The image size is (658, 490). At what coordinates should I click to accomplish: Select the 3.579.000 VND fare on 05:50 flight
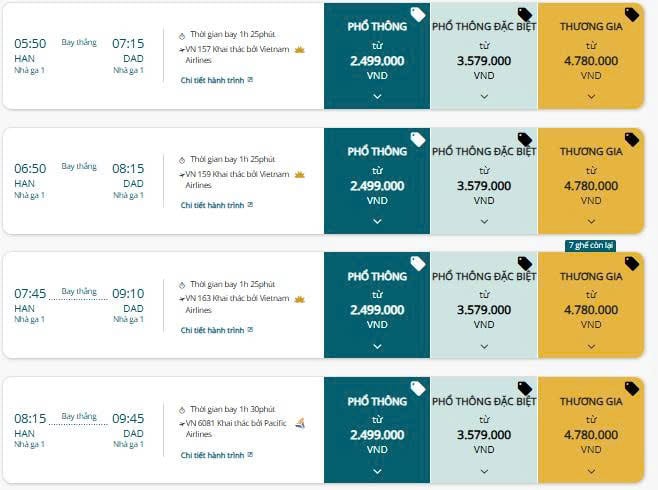point(484,60)
